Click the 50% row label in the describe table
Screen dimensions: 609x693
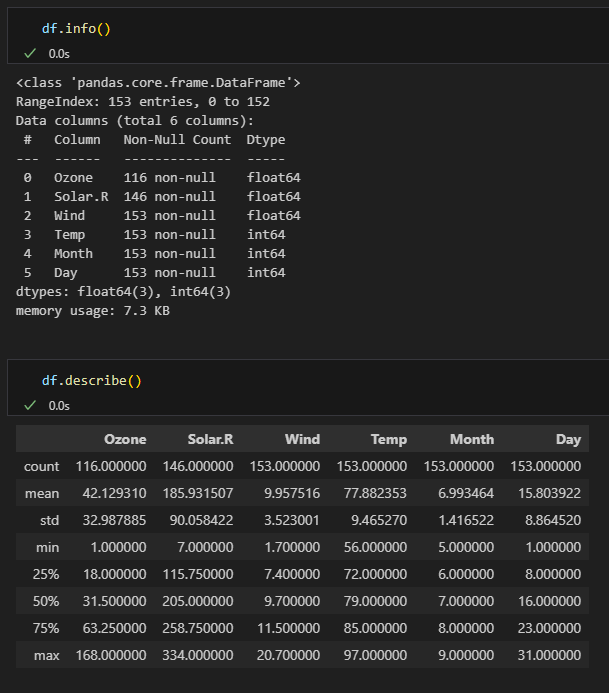coord(46,601)
